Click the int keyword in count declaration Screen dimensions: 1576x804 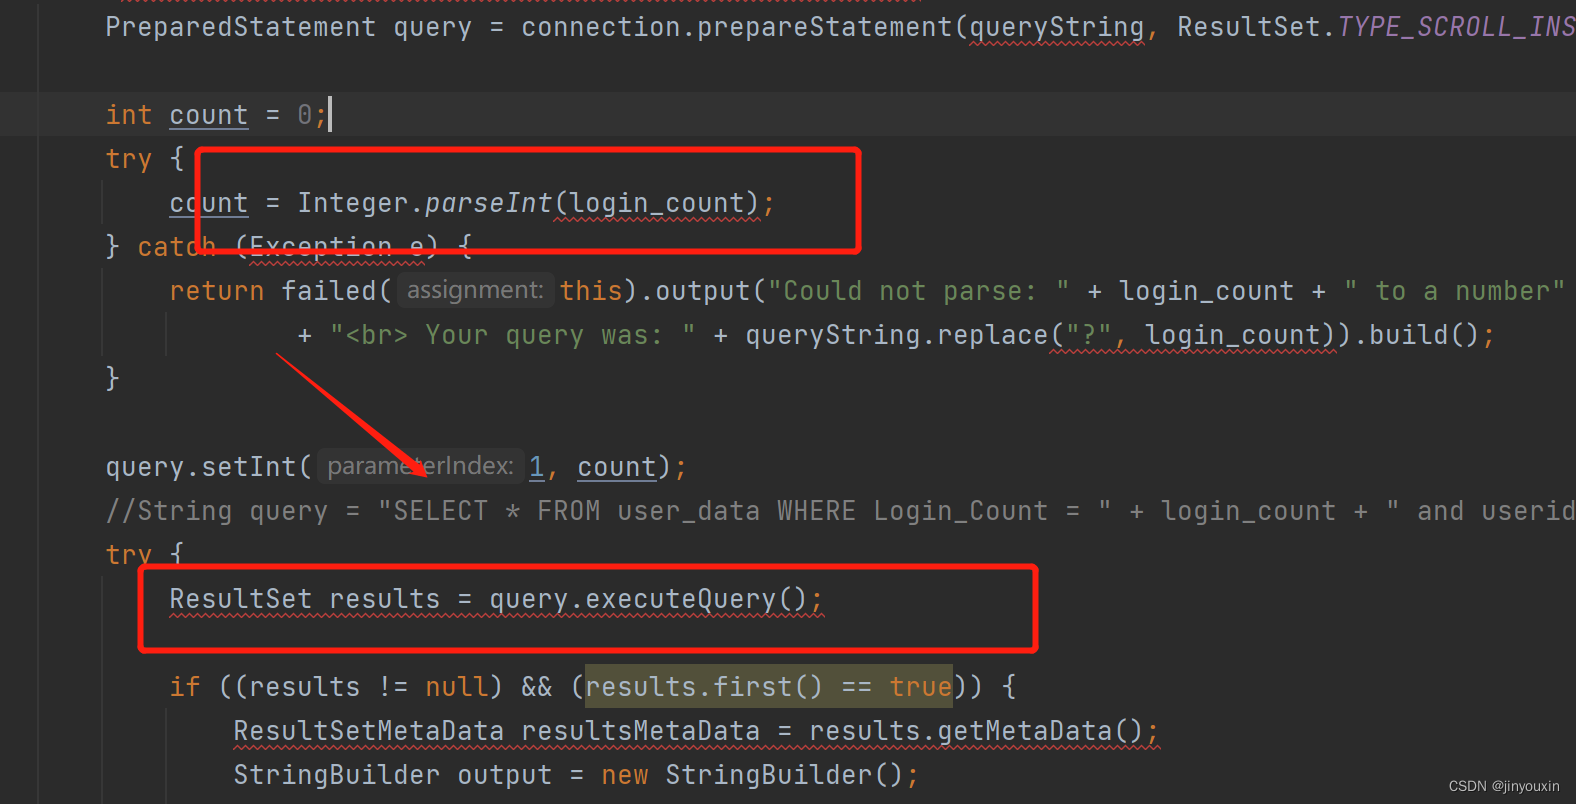(x=129, y=115)
